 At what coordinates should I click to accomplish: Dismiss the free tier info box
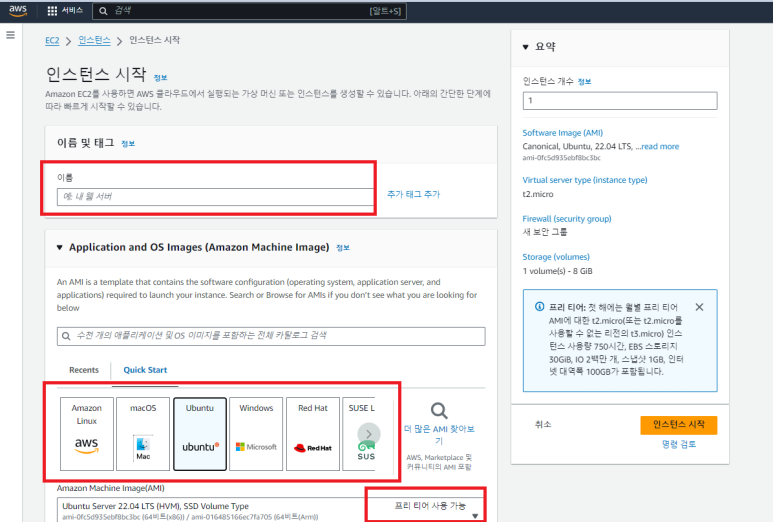(699, 307)
